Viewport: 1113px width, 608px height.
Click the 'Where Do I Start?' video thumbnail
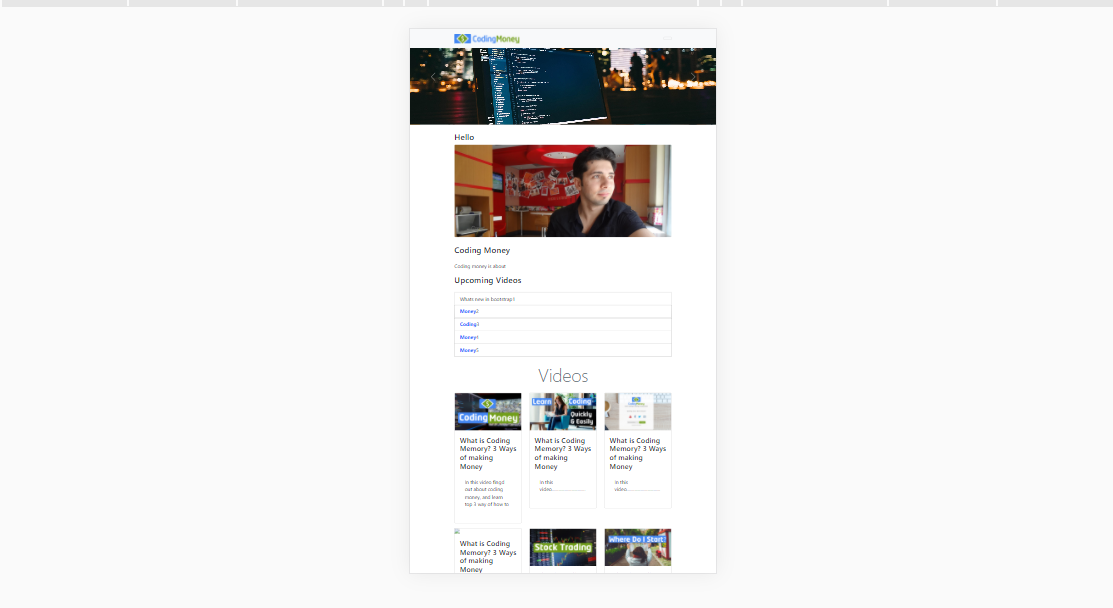637,547
